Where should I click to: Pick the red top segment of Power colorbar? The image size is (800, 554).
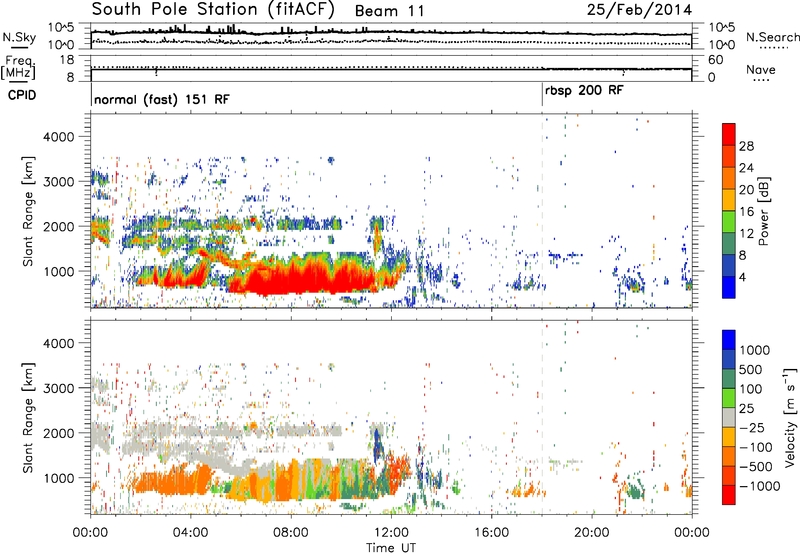click(x=729, y=134)
